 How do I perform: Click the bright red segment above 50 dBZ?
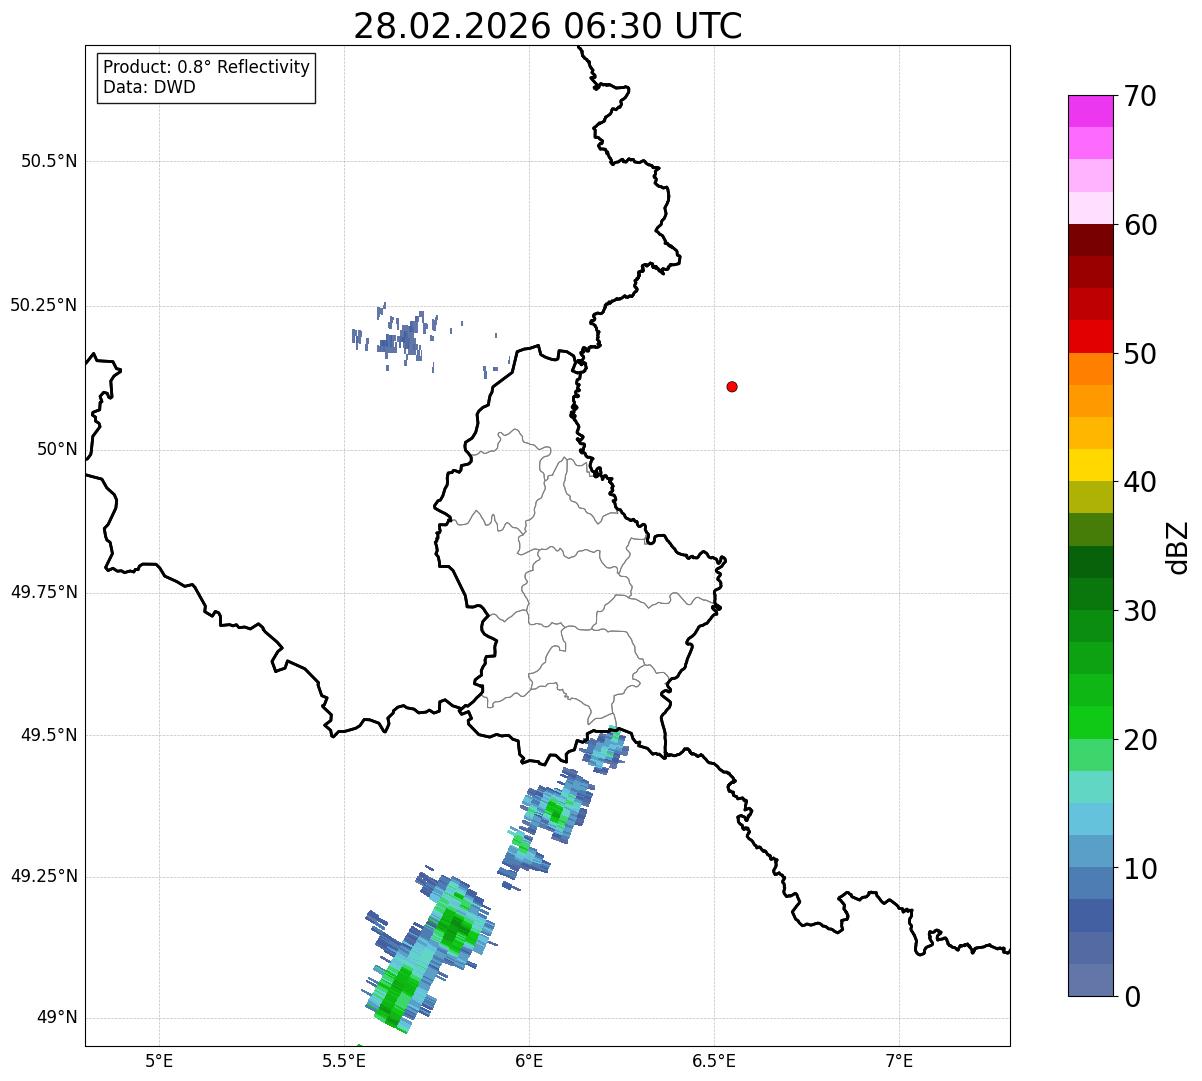click(x=1090, y=336)
